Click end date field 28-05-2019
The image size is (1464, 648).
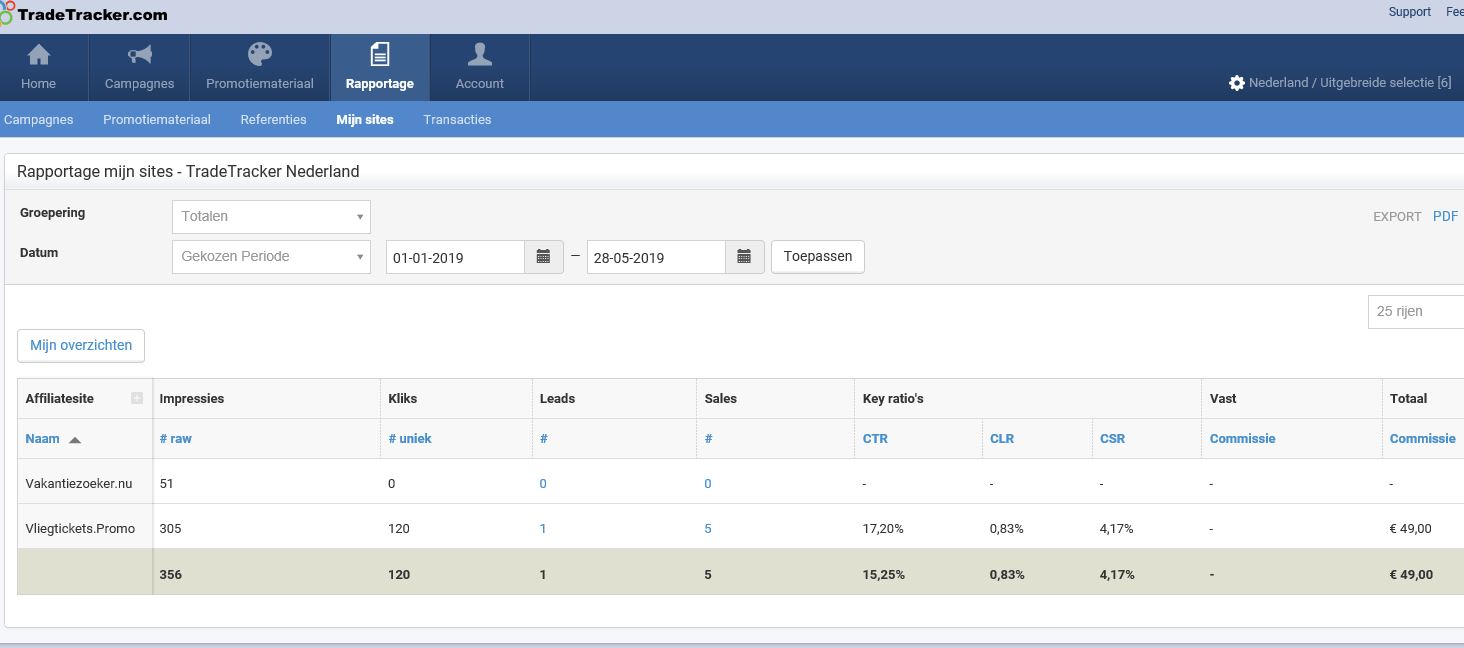click(x=656, y=257)
